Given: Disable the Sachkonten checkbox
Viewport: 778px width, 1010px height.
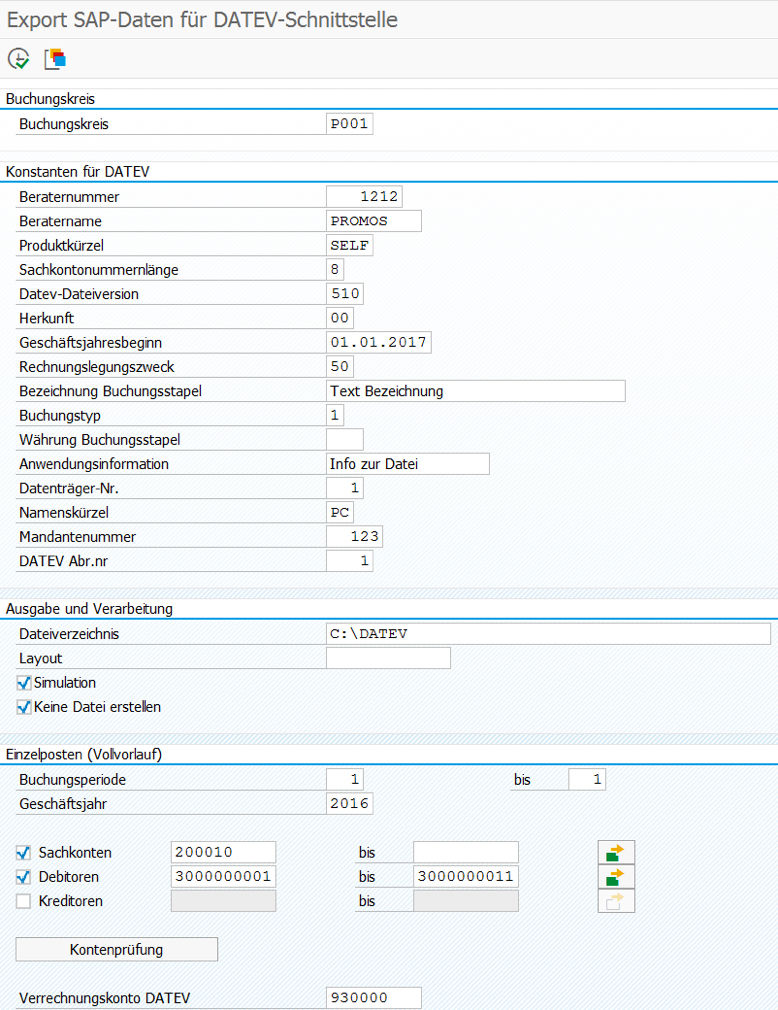Looking at the screenshot, I should tap(23, 853).
